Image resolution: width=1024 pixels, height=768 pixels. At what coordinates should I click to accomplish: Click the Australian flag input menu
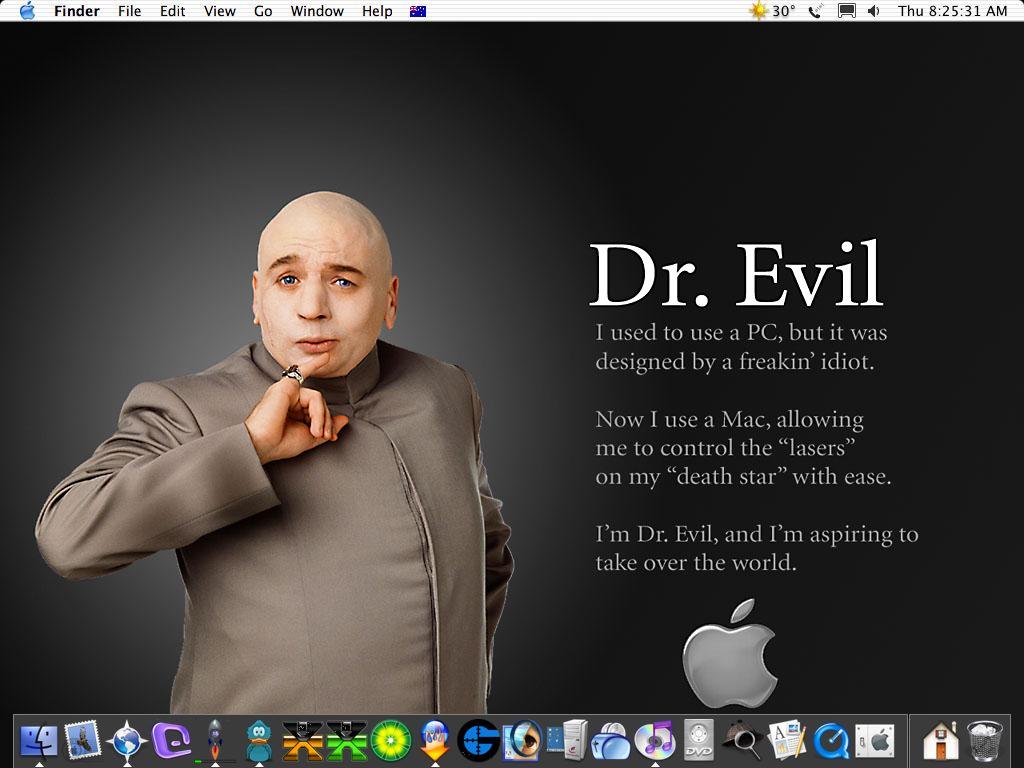[x=418, y=11]
